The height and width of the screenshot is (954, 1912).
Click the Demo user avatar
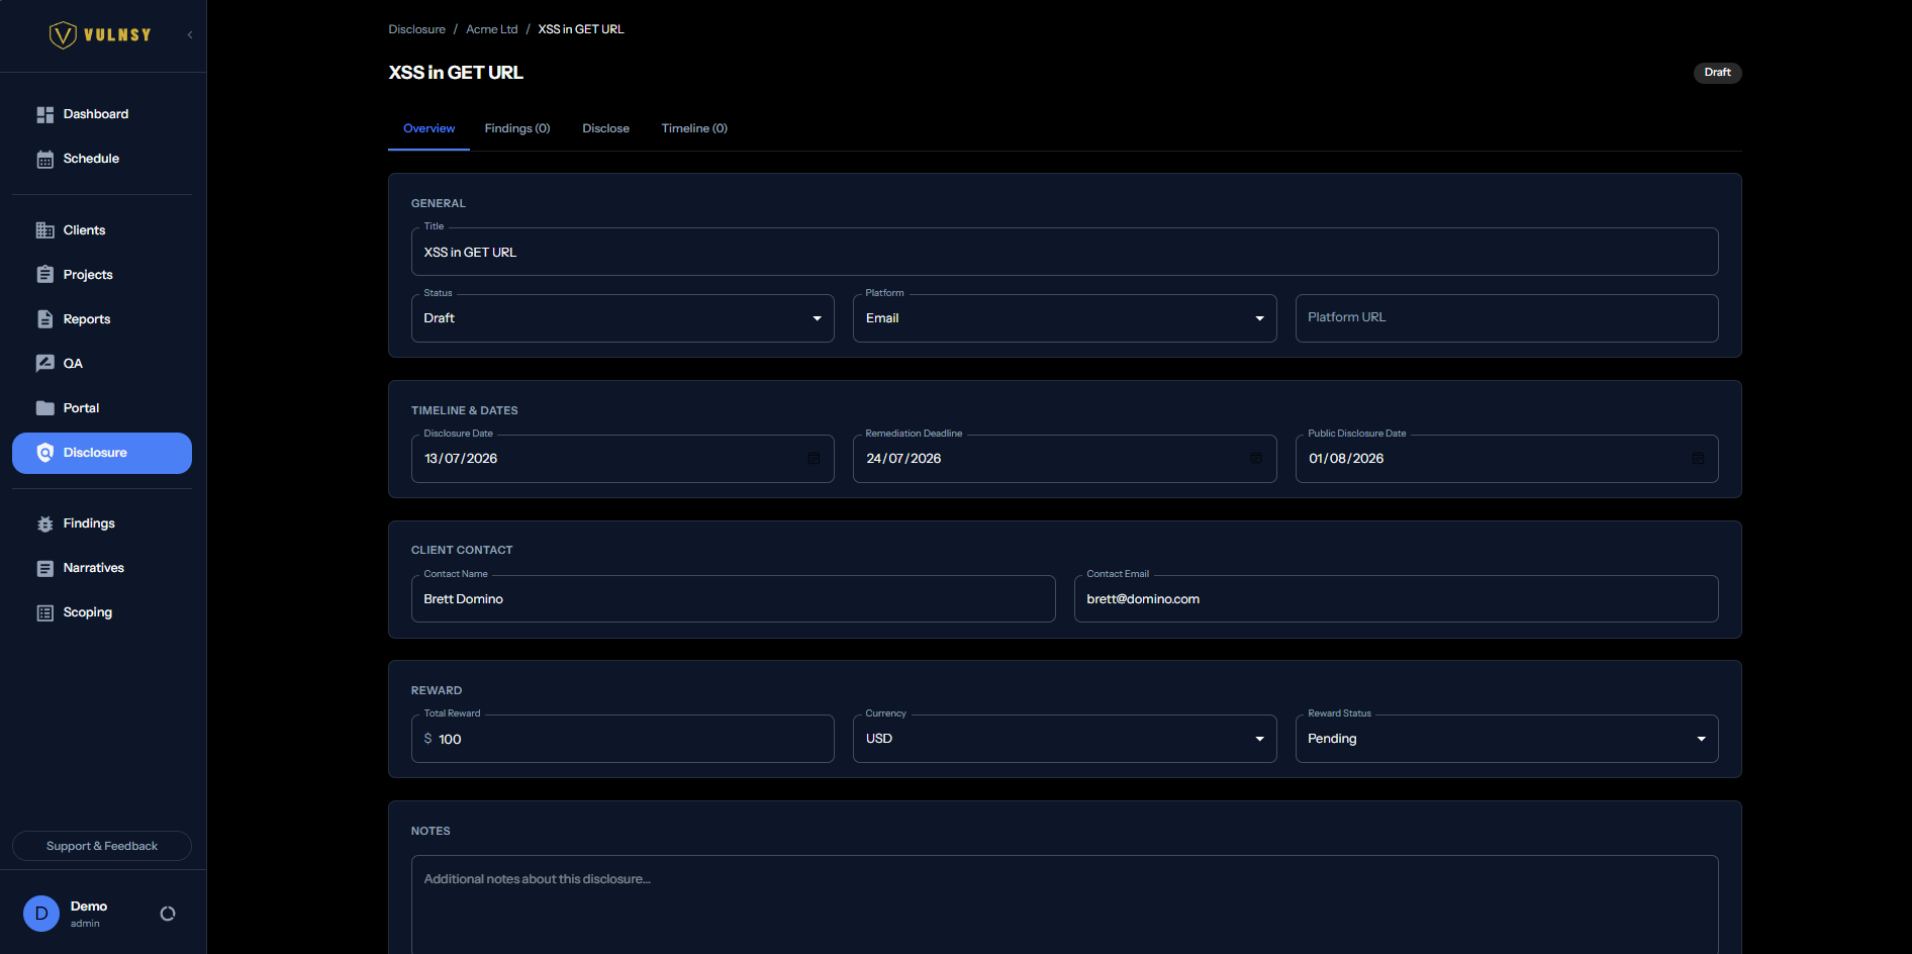click(x=41, y=913)
